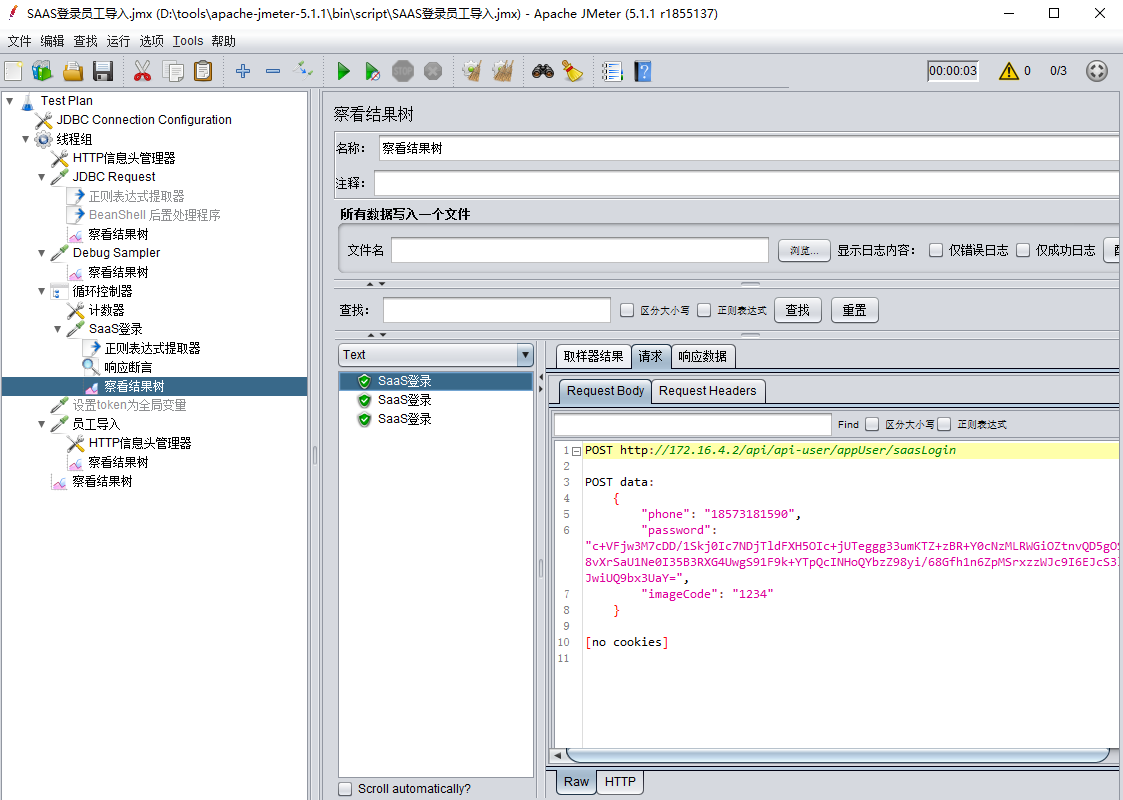Open the 文件 menu

[x=19, y=41]
